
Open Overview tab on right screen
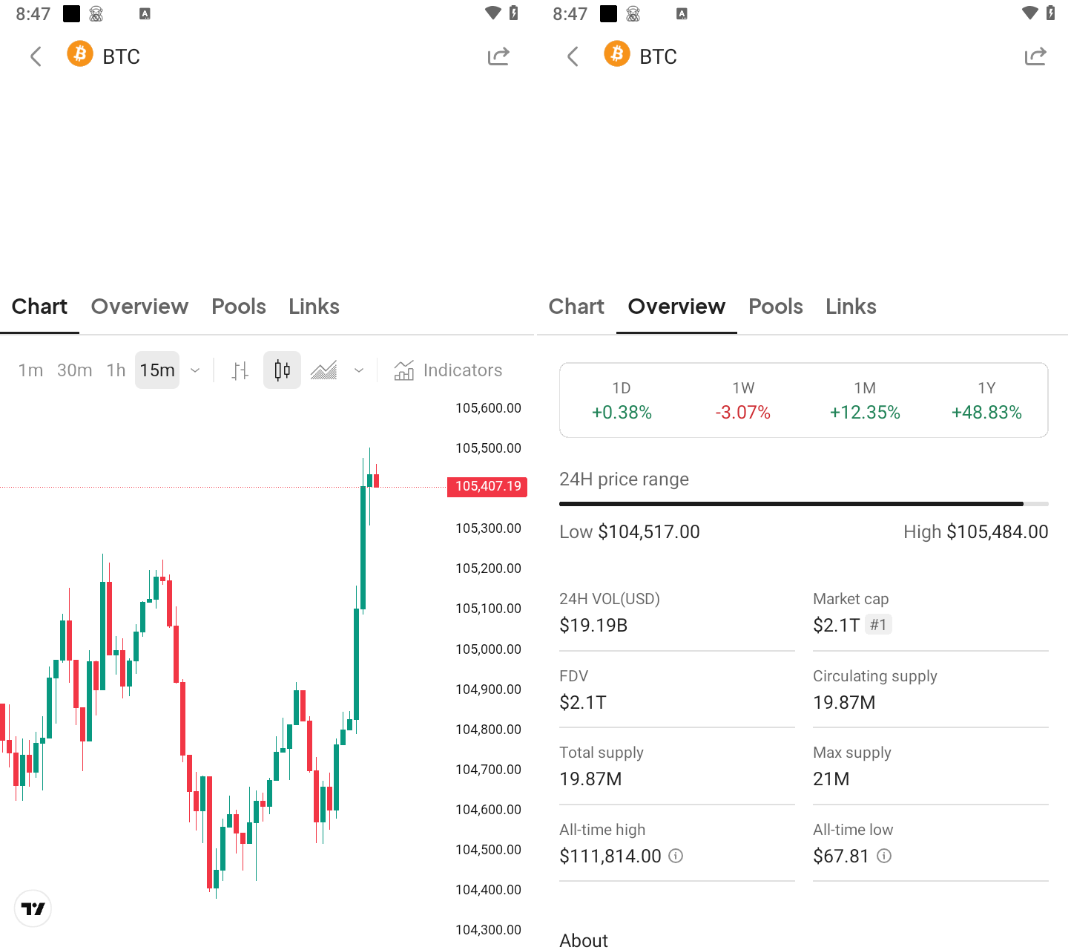click(676, 306)
